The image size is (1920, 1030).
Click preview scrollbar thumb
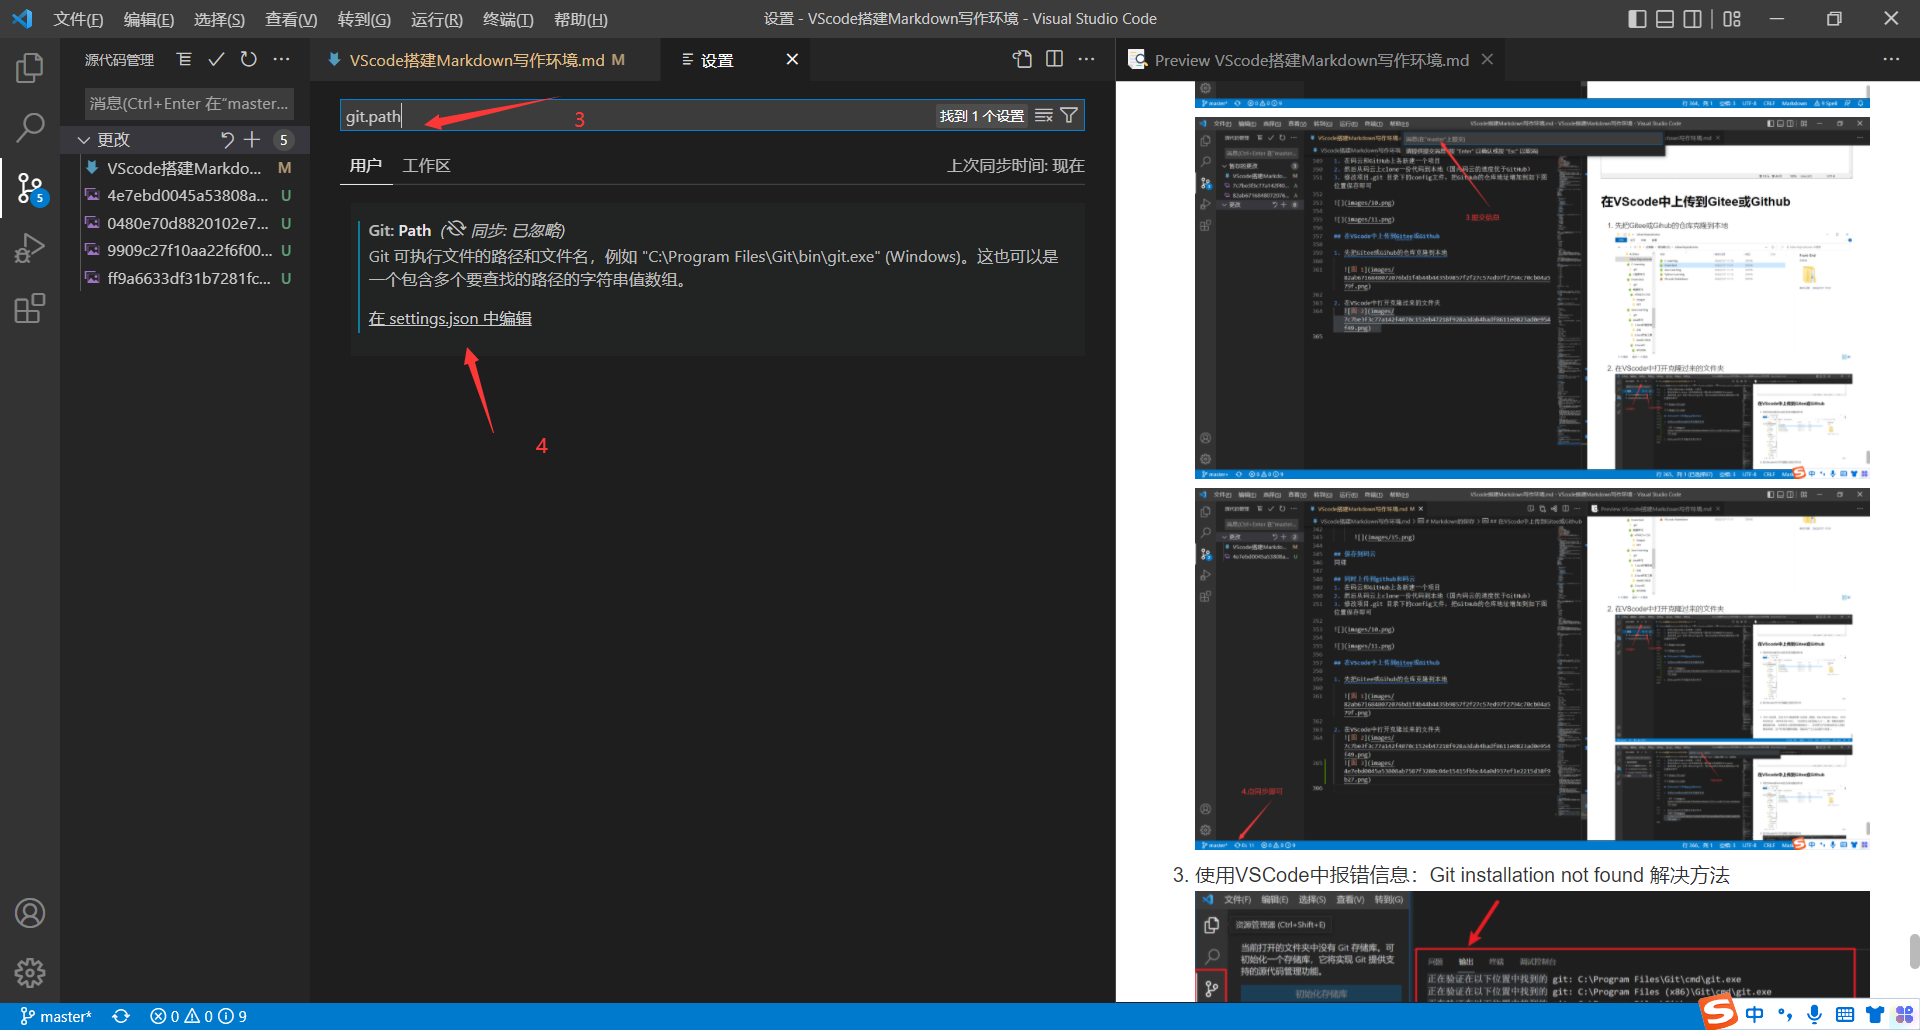tap(1914, 950)
